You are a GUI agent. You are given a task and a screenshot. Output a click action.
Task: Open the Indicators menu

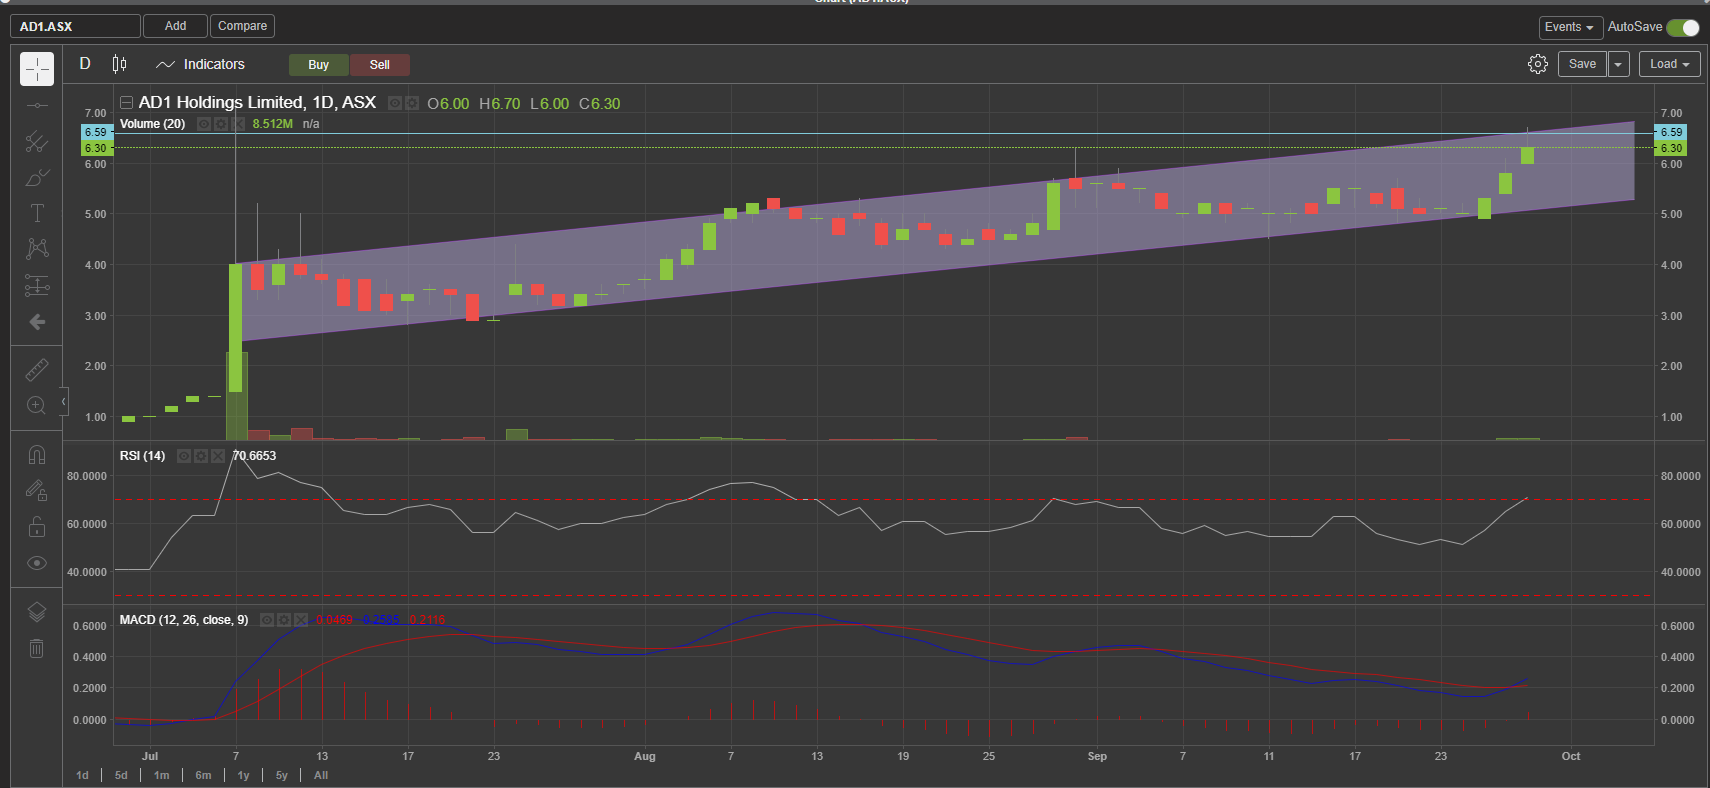(x=201, y=64)
